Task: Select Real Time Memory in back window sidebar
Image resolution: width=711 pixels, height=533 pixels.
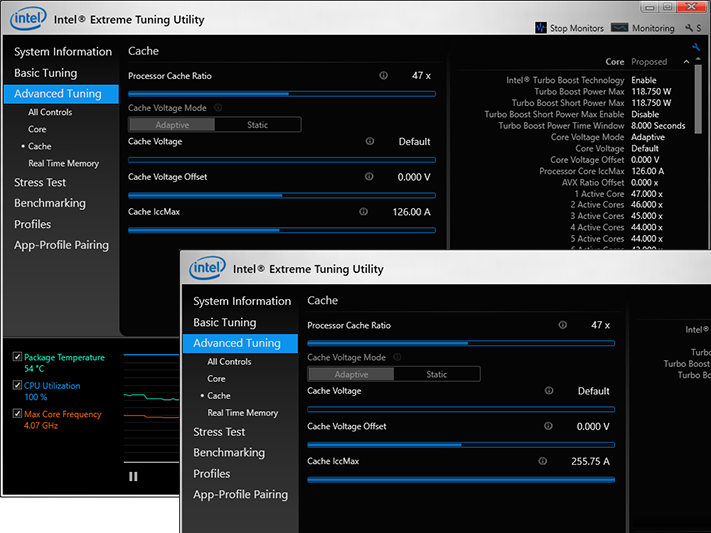Action: (63, 163)
